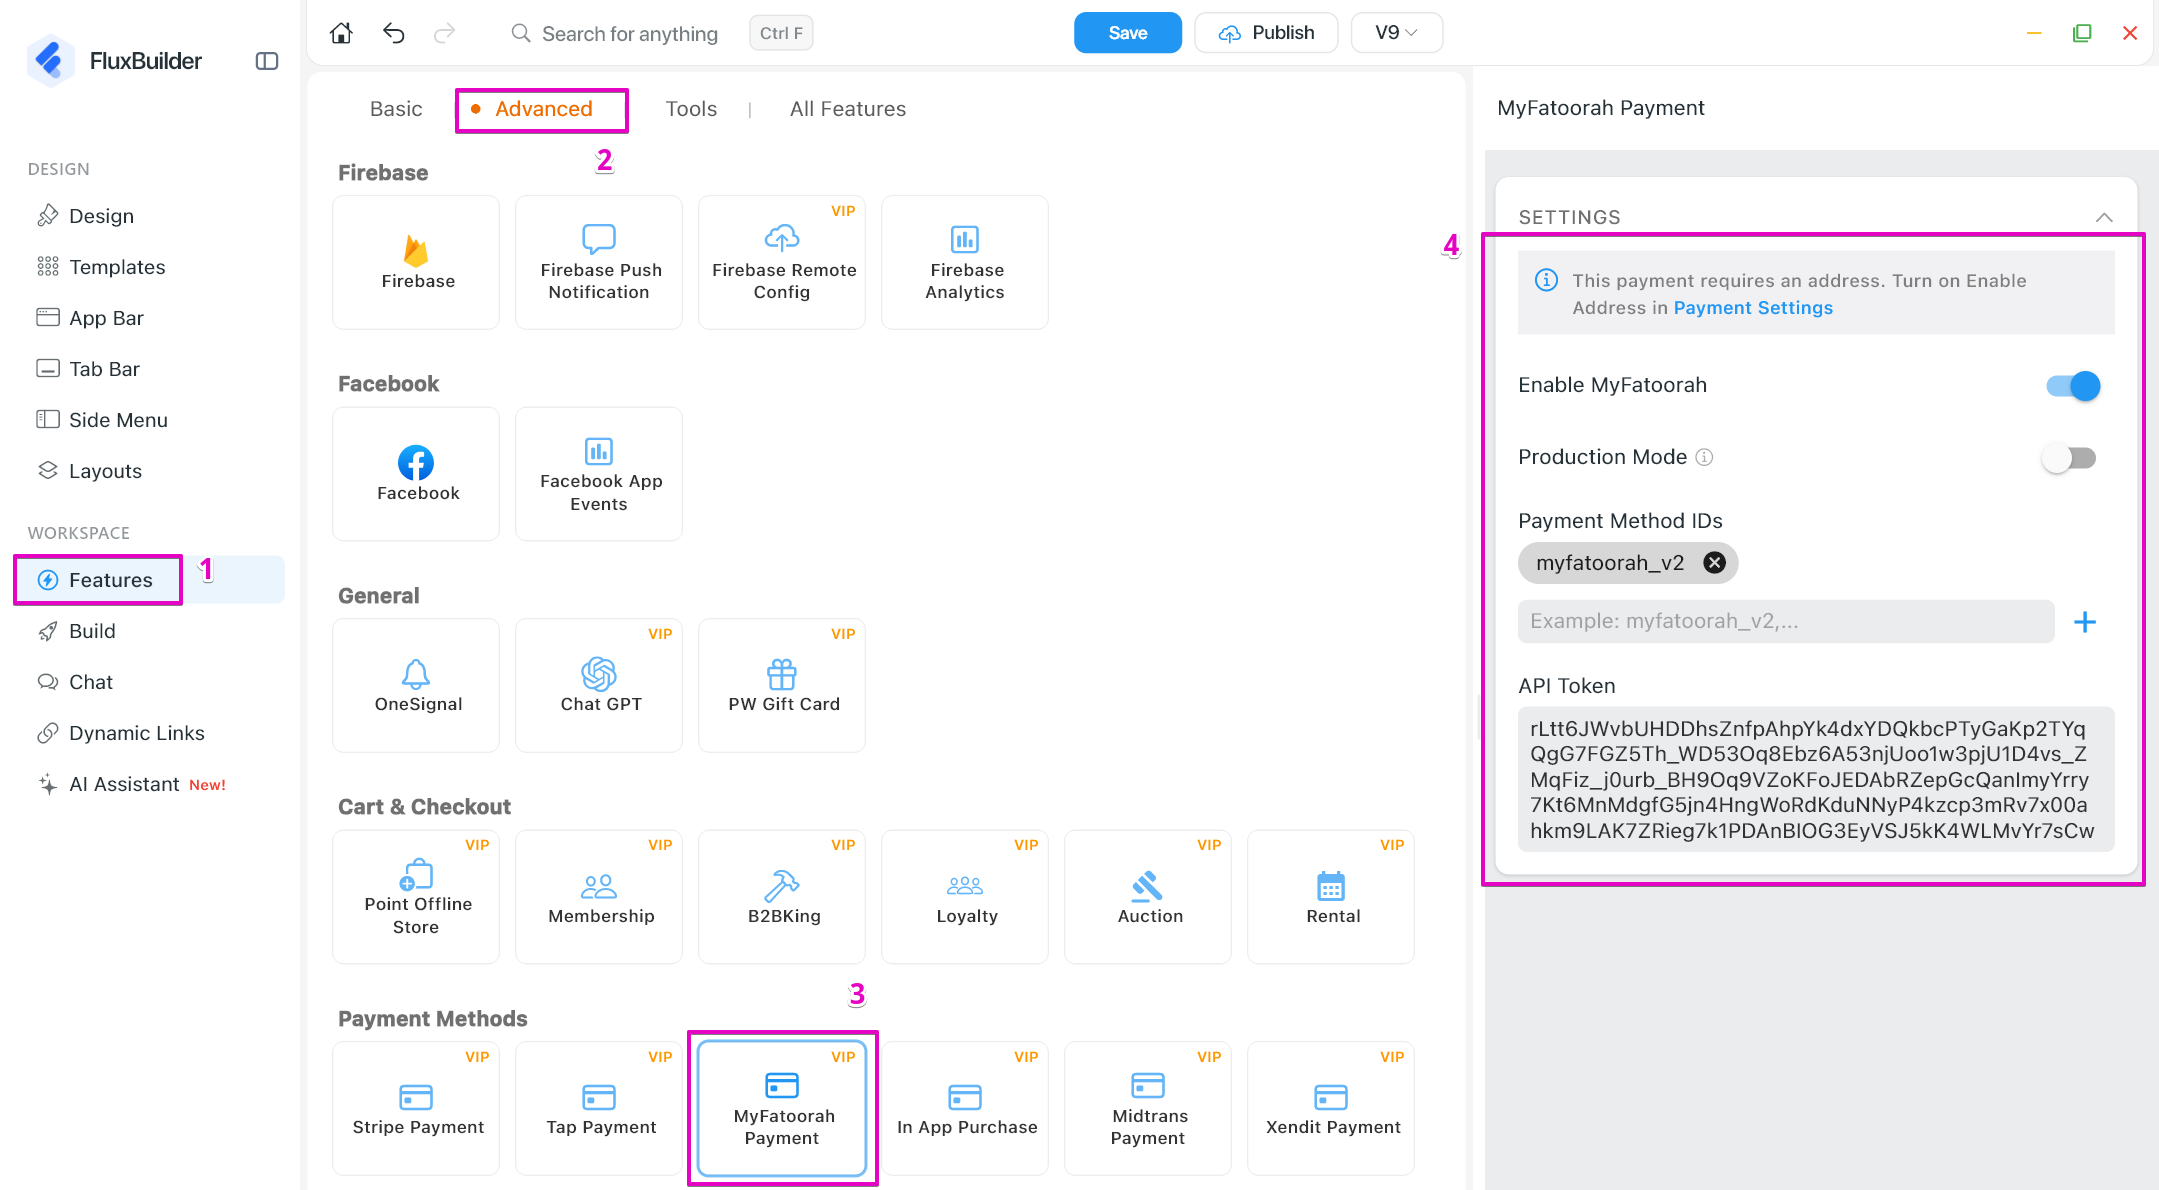The width and height of the screenshot is (2159, 1190).
Task: Turn on Production Mode toggle
Action: click(x=2069, y=458)
